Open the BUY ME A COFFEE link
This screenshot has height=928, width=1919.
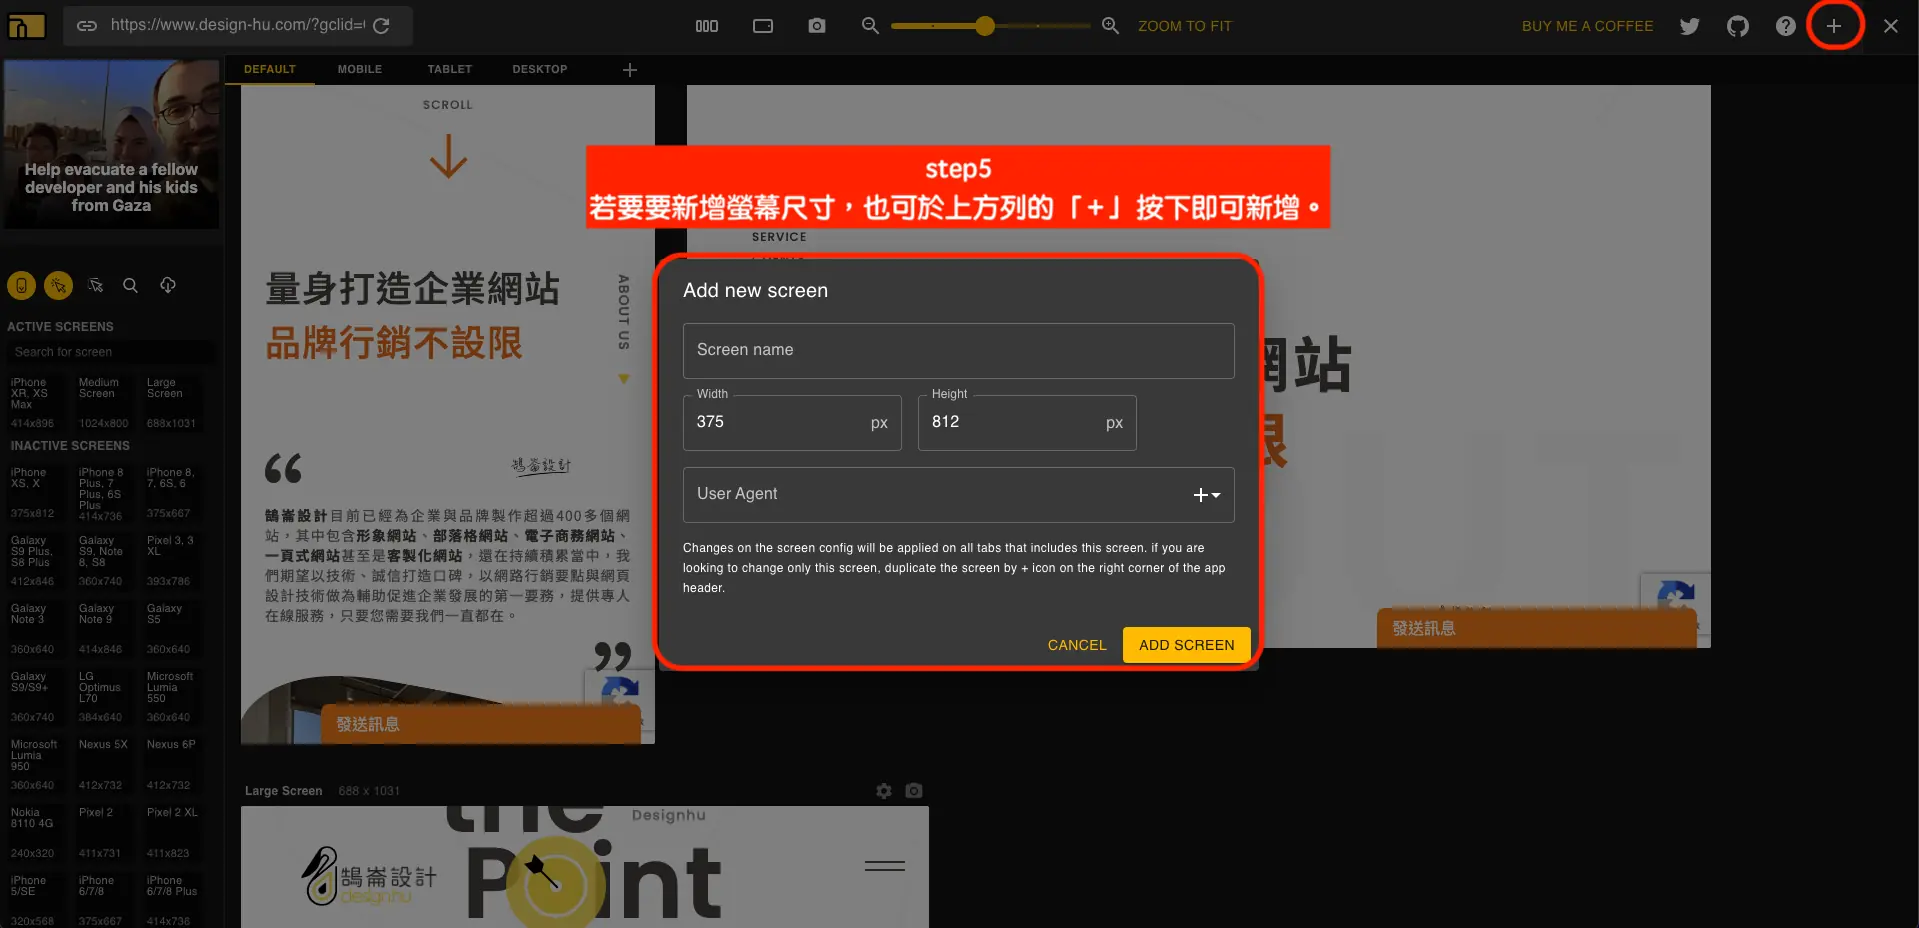1587,26
